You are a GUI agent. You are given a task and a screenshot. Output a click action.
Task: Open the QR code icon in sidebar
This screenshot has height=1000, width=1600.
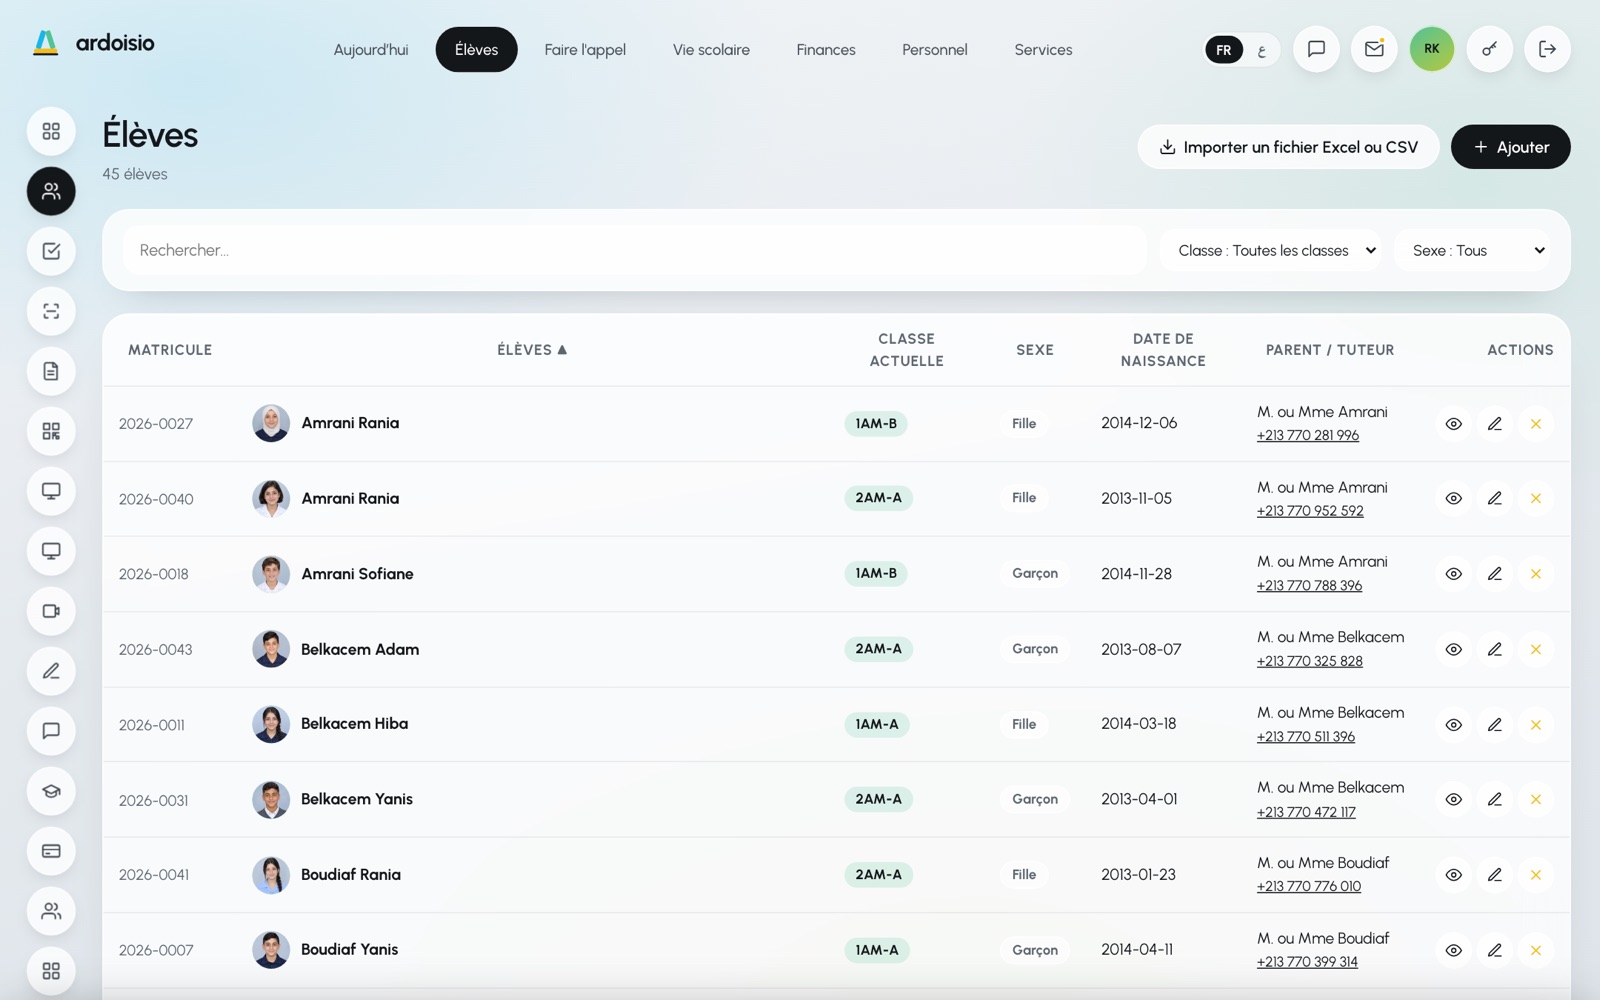[51, 431]
